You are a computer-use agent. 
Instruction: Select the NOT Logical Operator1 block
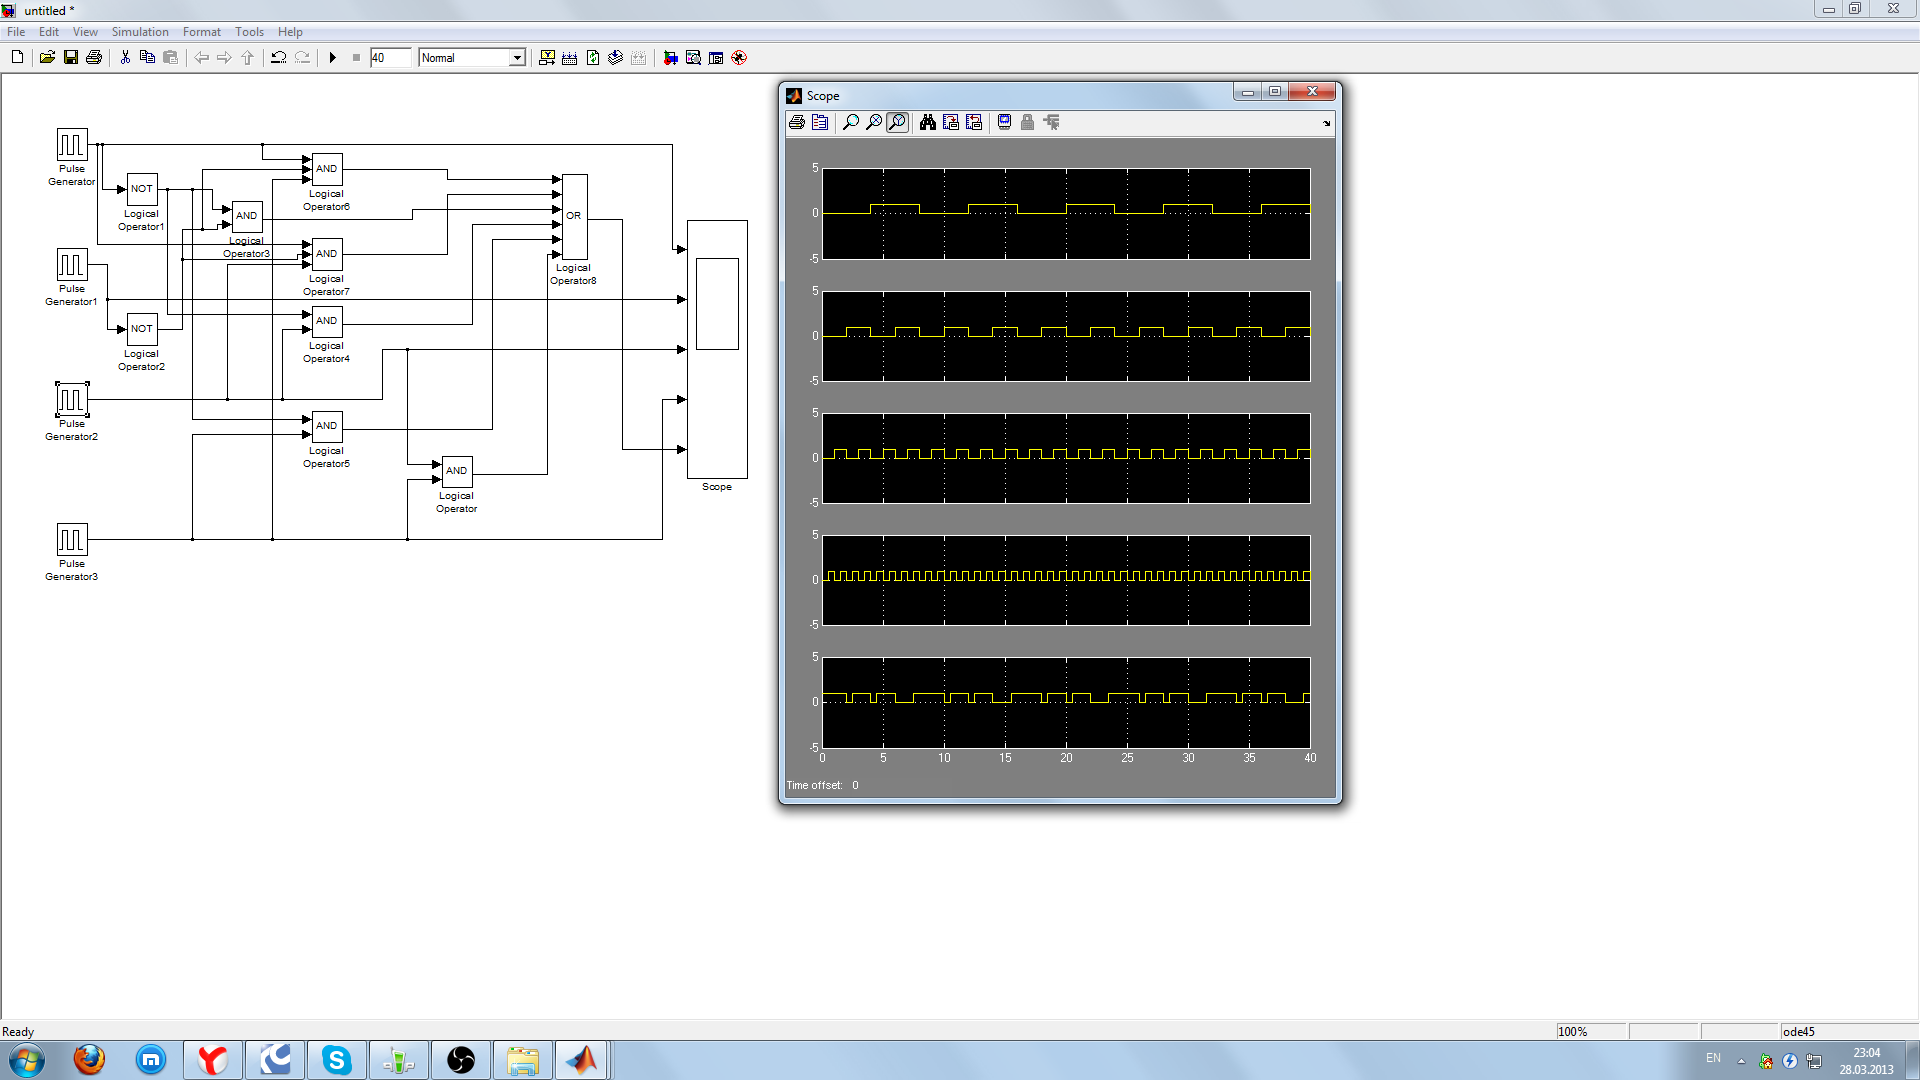click(142, 189)
